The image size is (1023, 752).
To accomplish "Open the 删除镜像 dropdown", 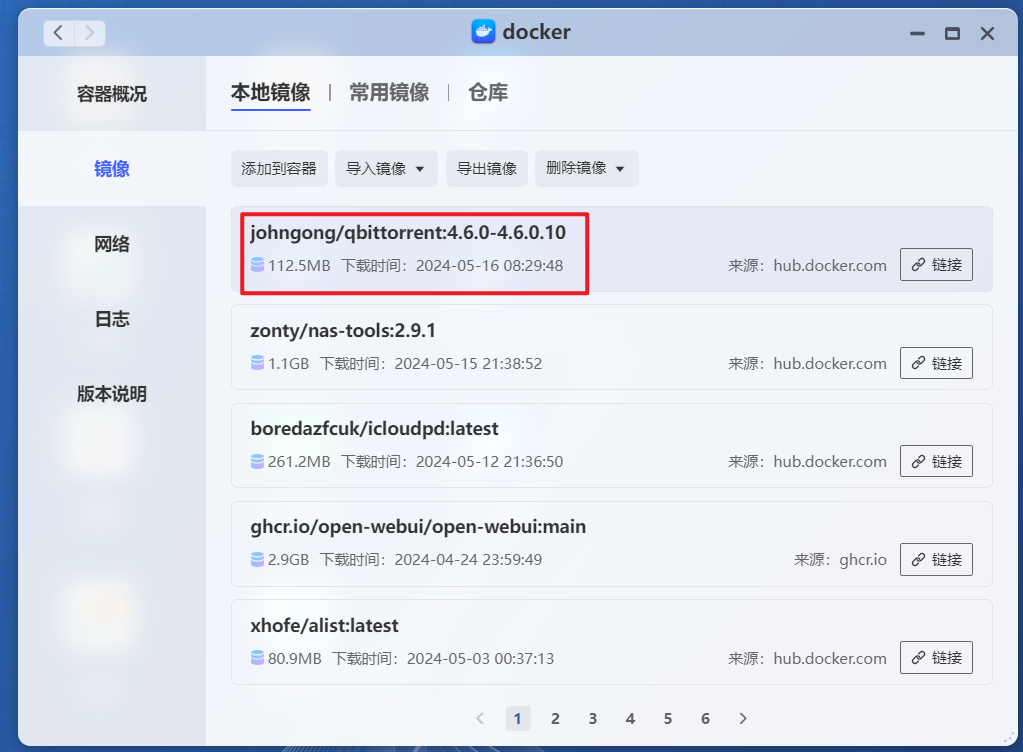I will click(x=586, y=168).
